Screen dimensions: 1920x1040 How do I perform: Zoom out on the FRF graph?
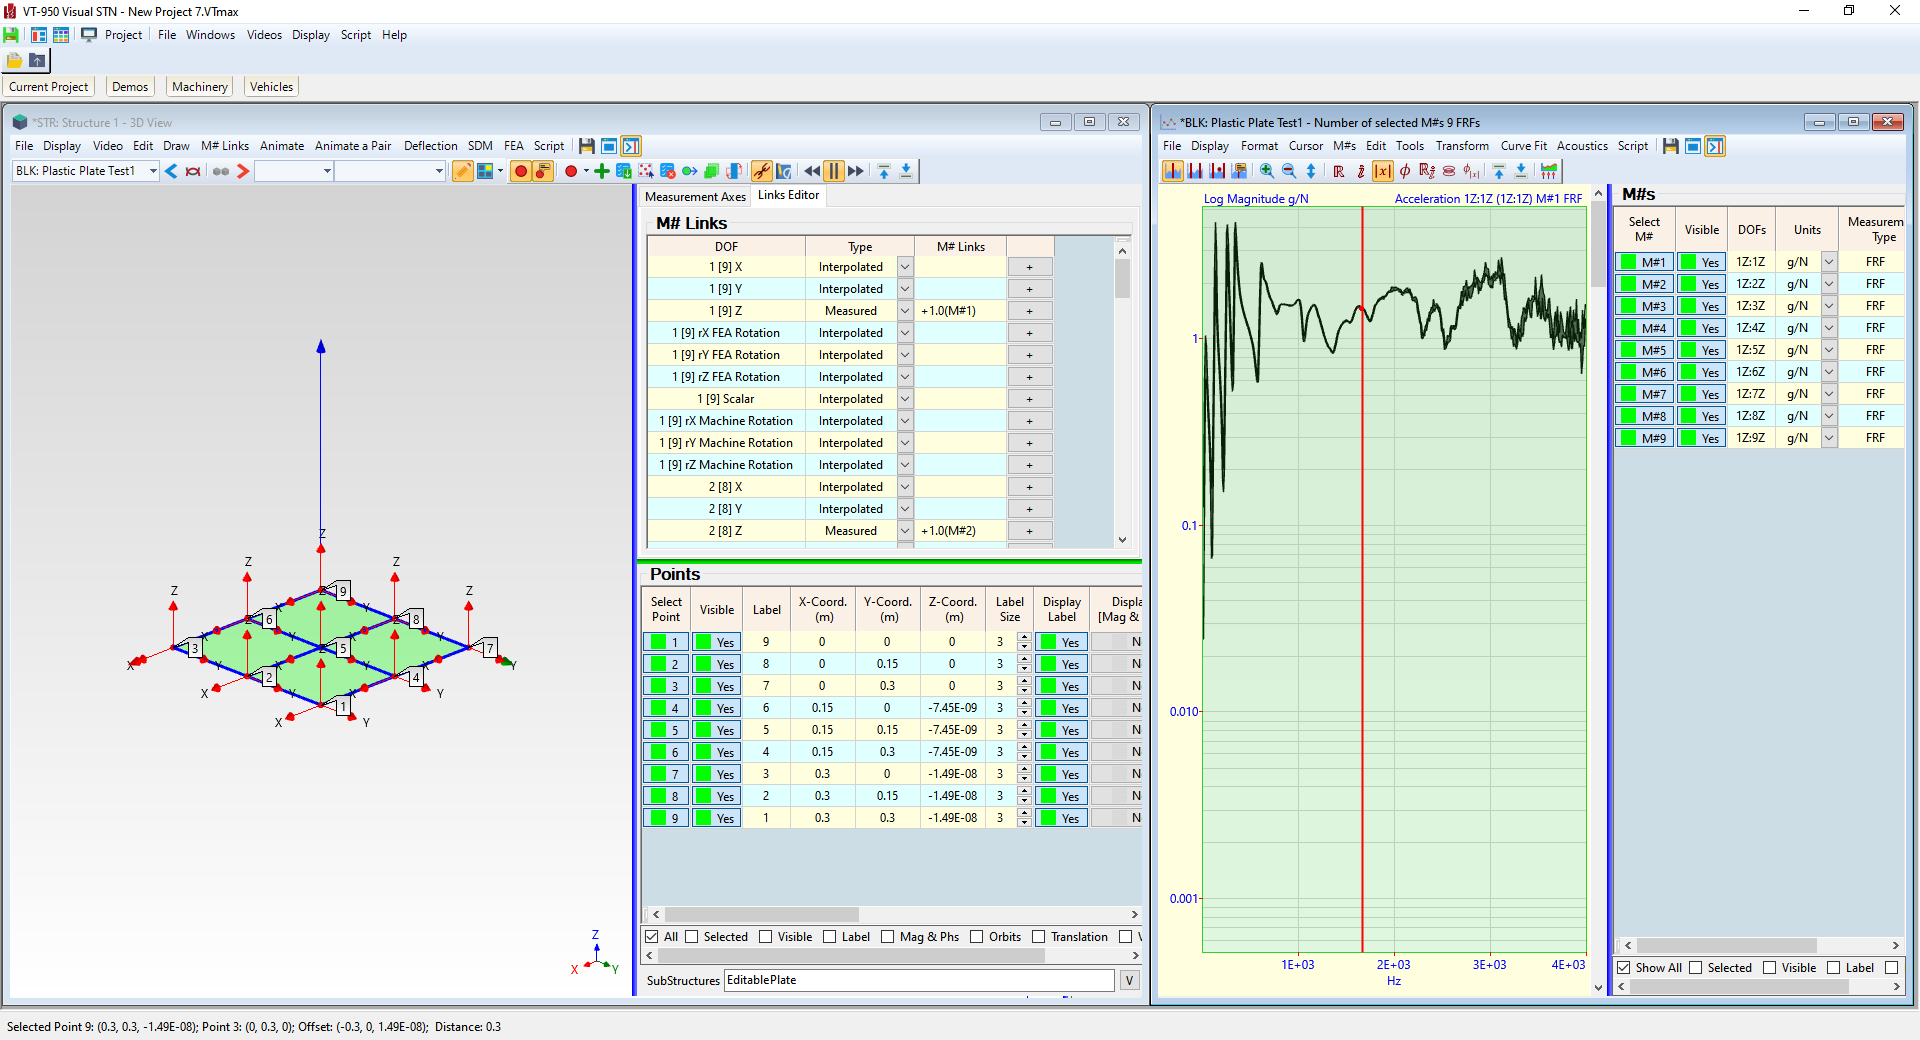click(1289, 171)
